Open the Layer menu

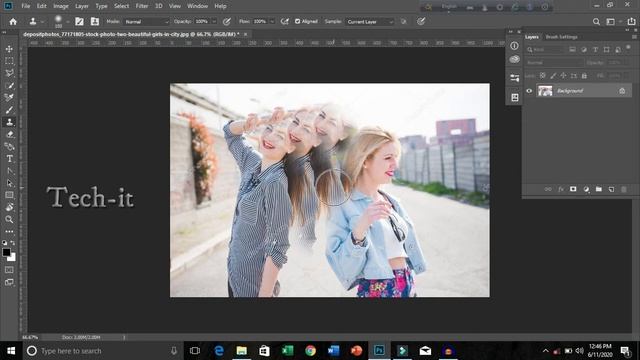pos(82,6)
